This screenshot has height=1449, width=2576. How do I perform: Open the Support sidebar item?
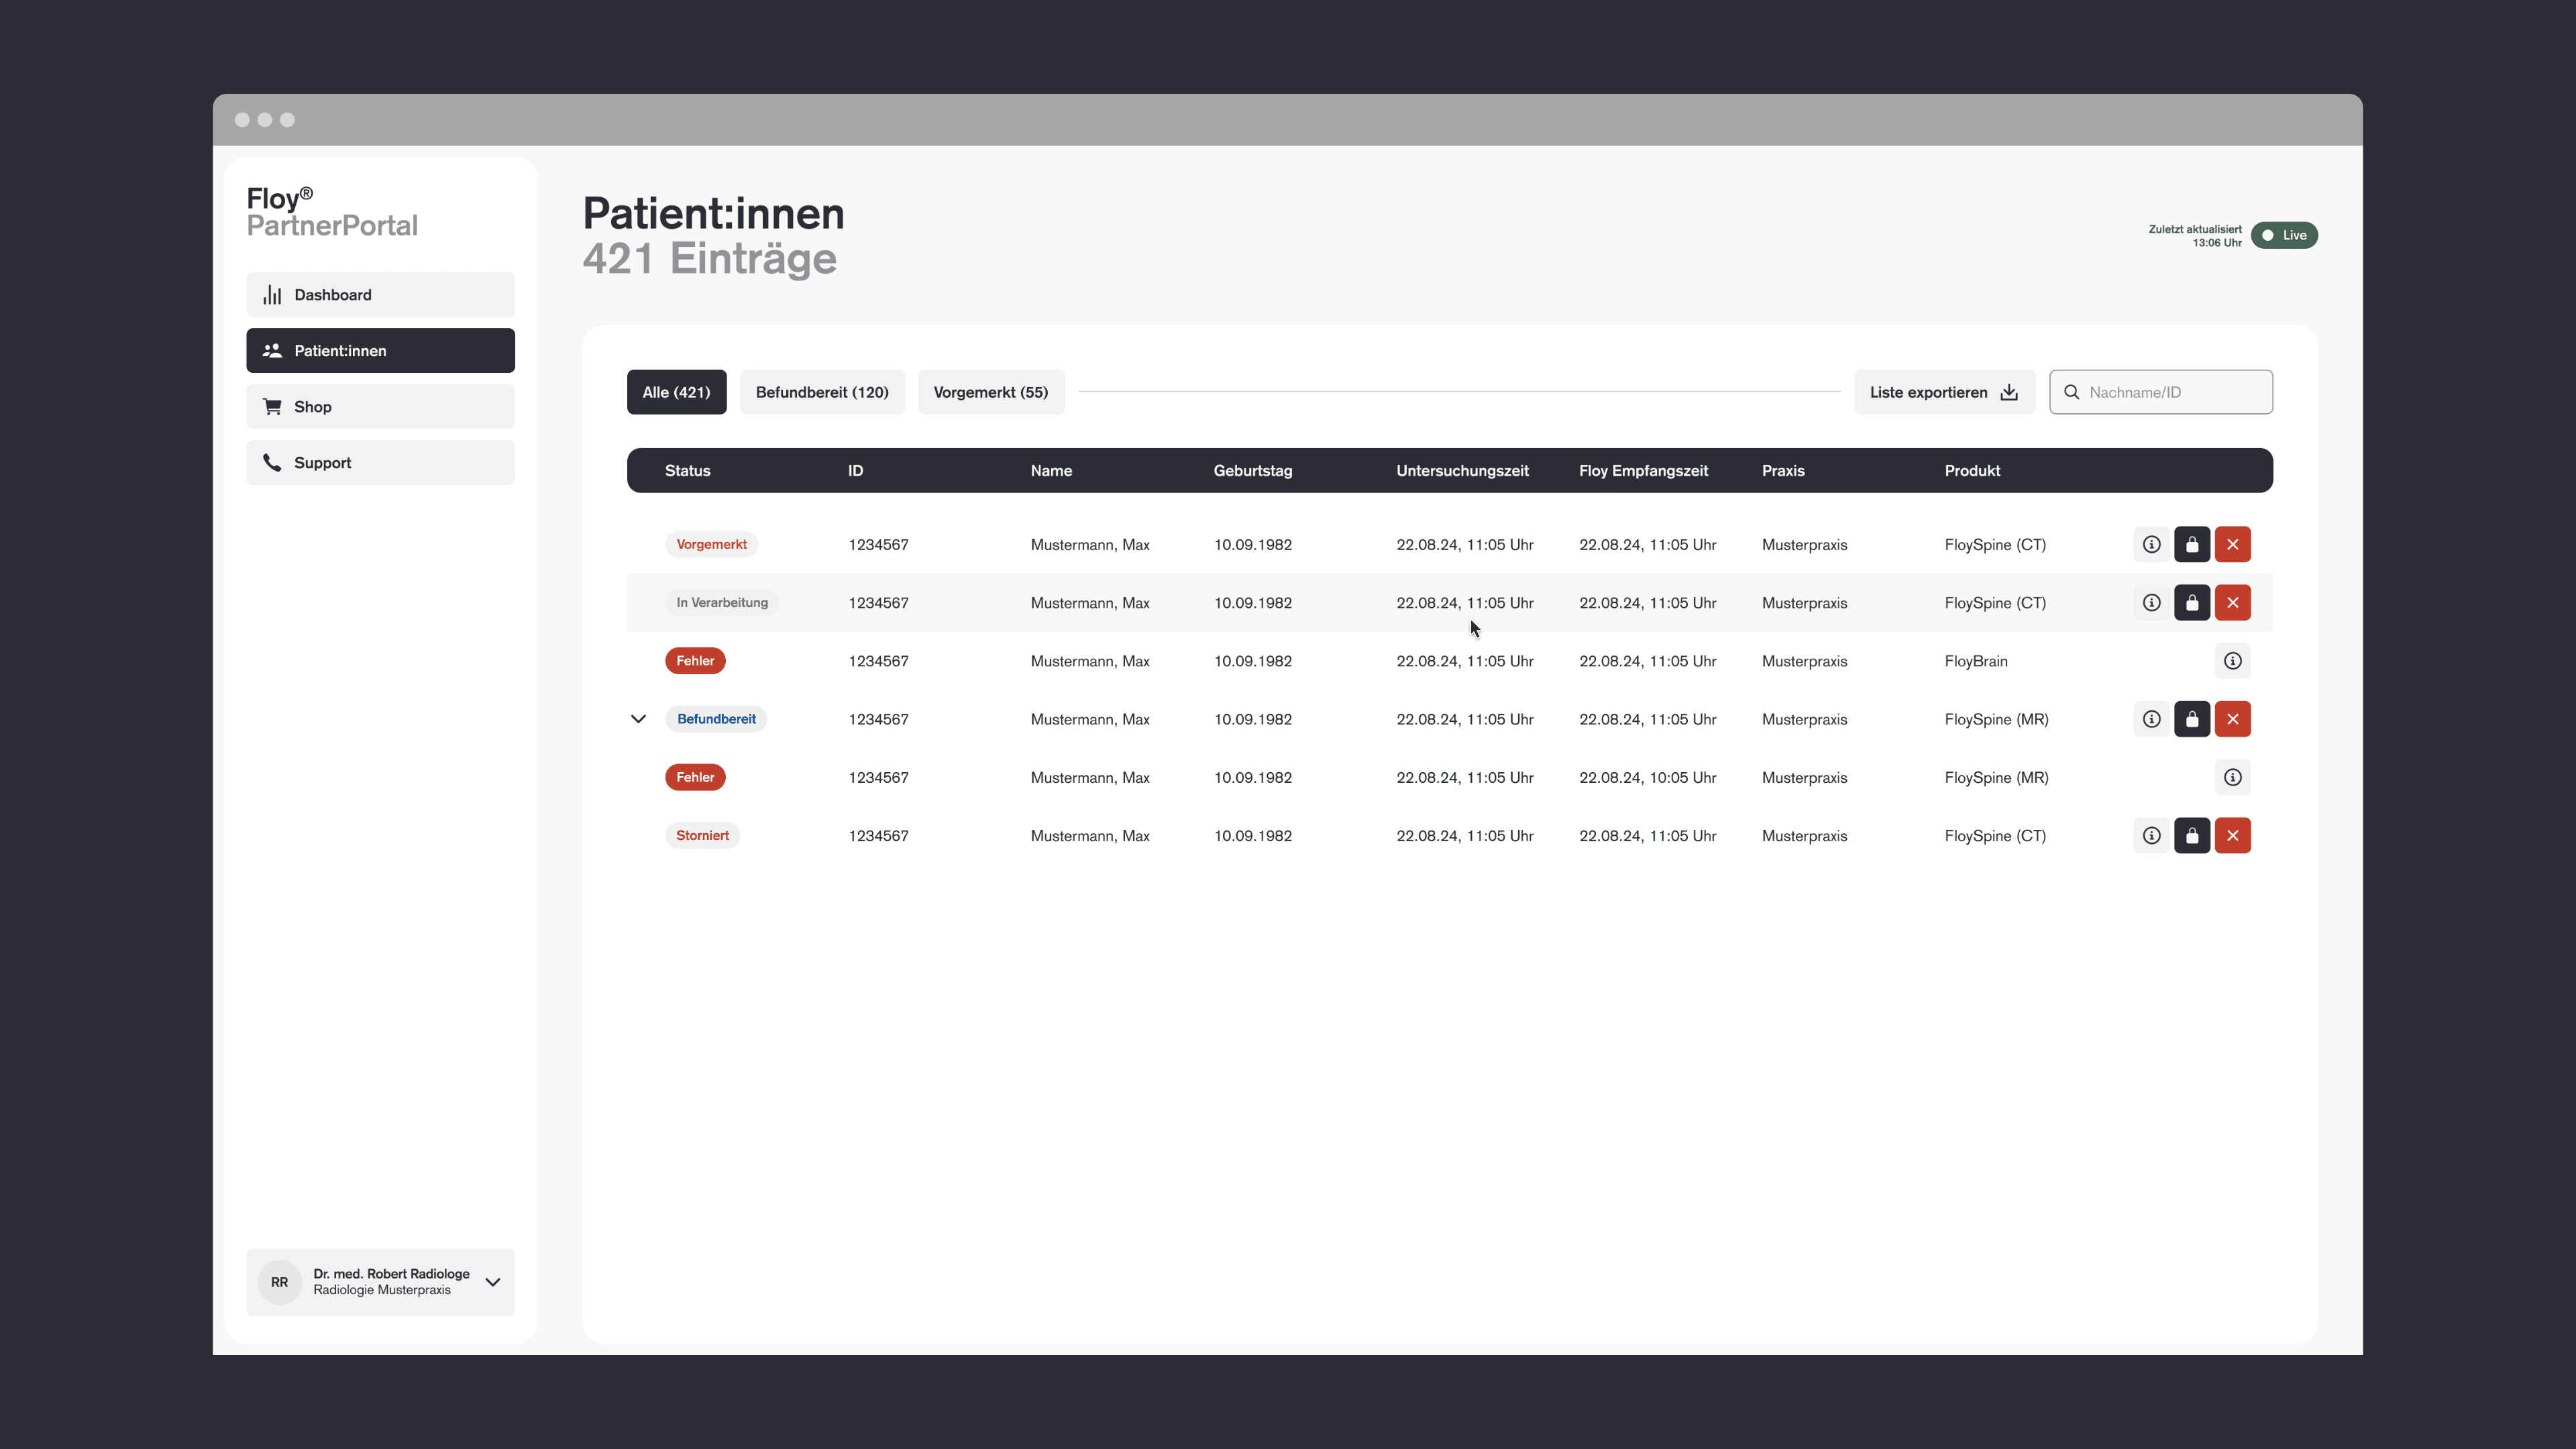tap(380, 463)
